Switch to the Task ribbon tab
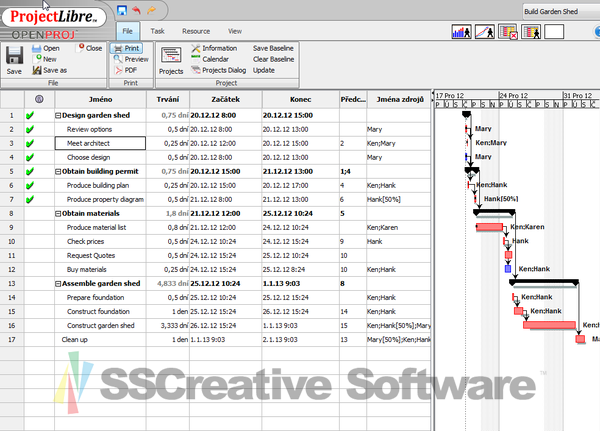This screenshot has height=431, width=600. pos(158,32)
